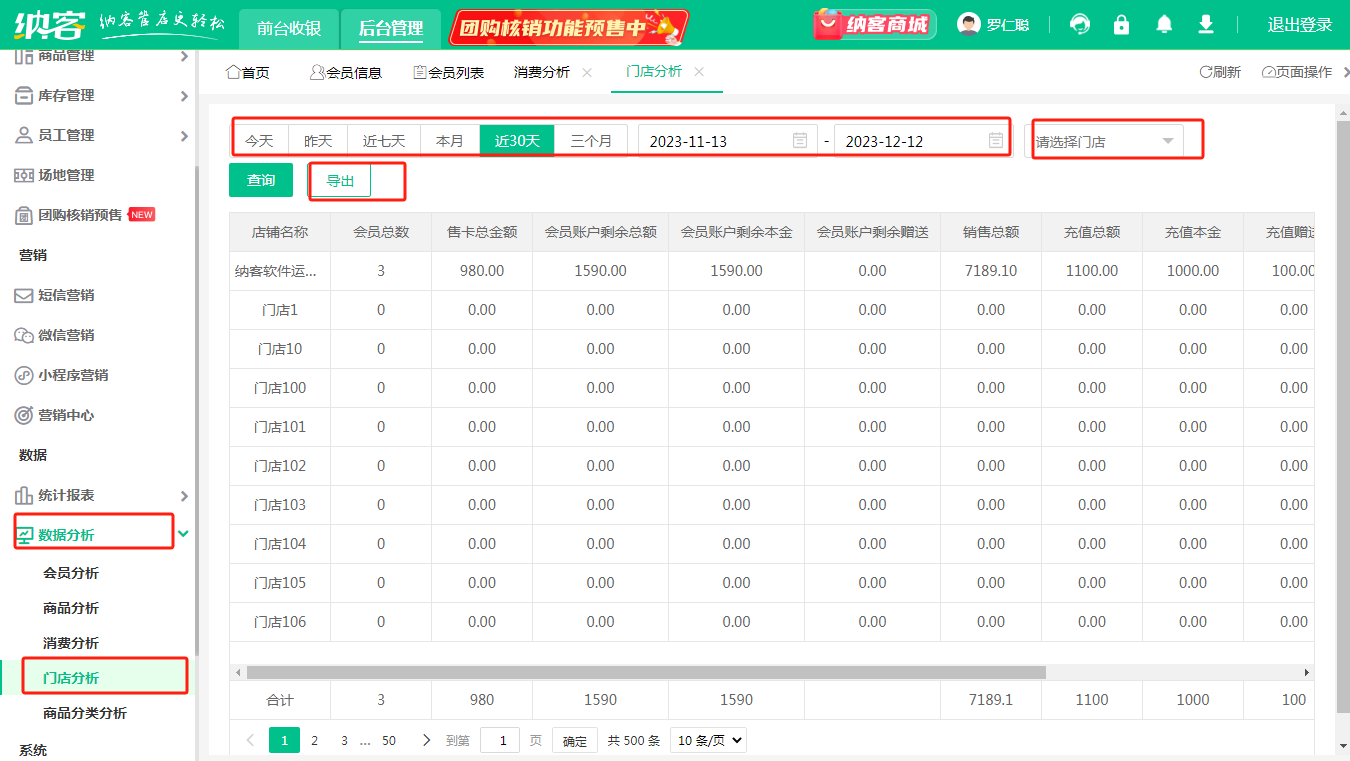
Task: Open the 请选择门店 store dropdown
Action: click(1105, 141)
